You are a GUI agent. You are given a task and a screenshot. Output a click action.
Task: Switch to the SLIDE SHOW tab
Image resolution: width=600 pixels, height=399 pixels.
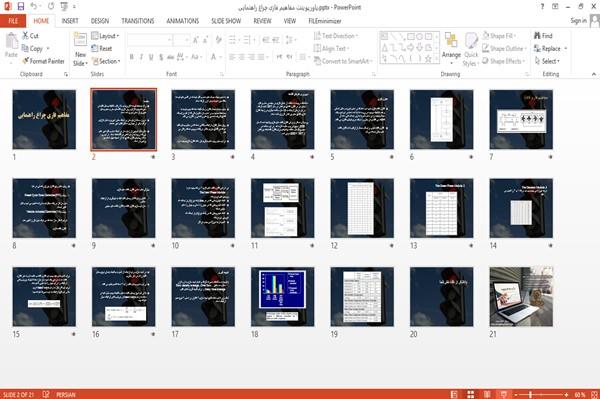[x=226, y=21]
